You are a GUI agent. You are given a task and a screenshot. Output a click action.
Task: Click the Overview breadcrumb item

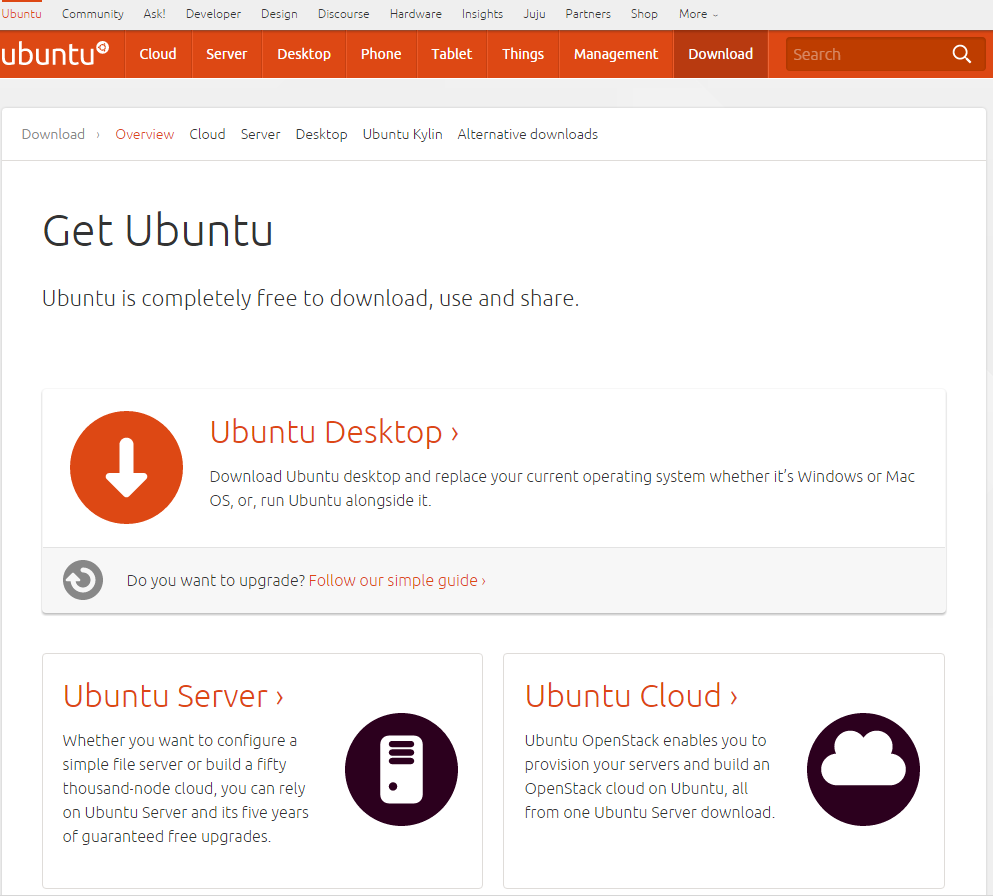[144, 133]
